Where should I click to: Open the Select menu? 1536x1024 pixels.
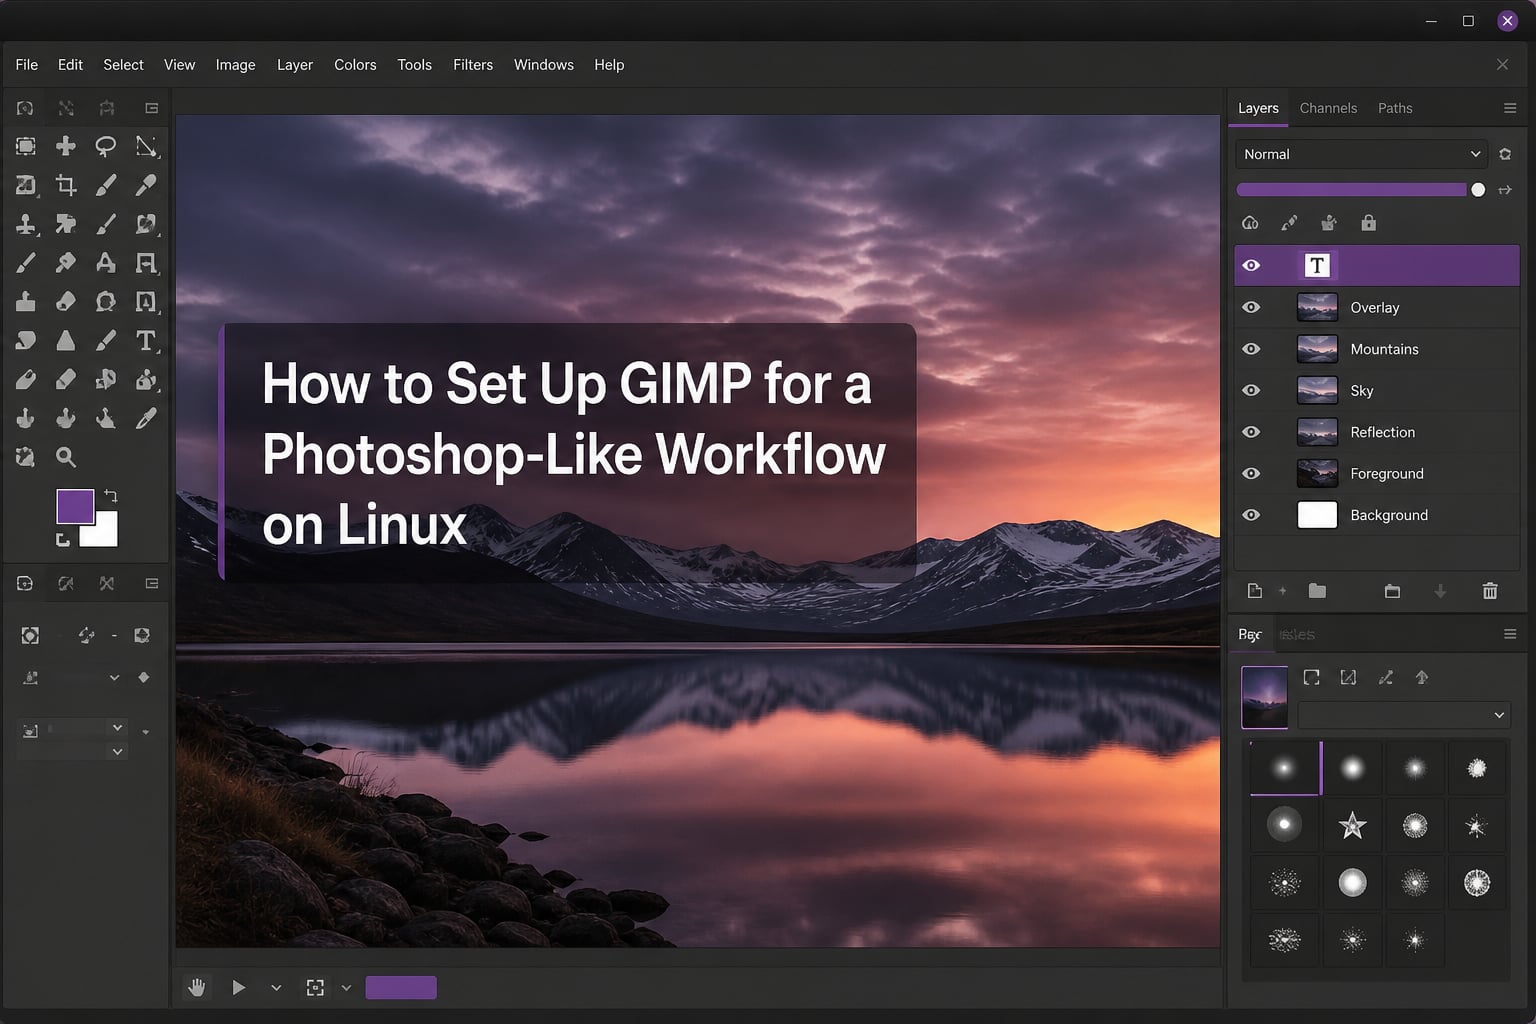(x=123, y=64)
